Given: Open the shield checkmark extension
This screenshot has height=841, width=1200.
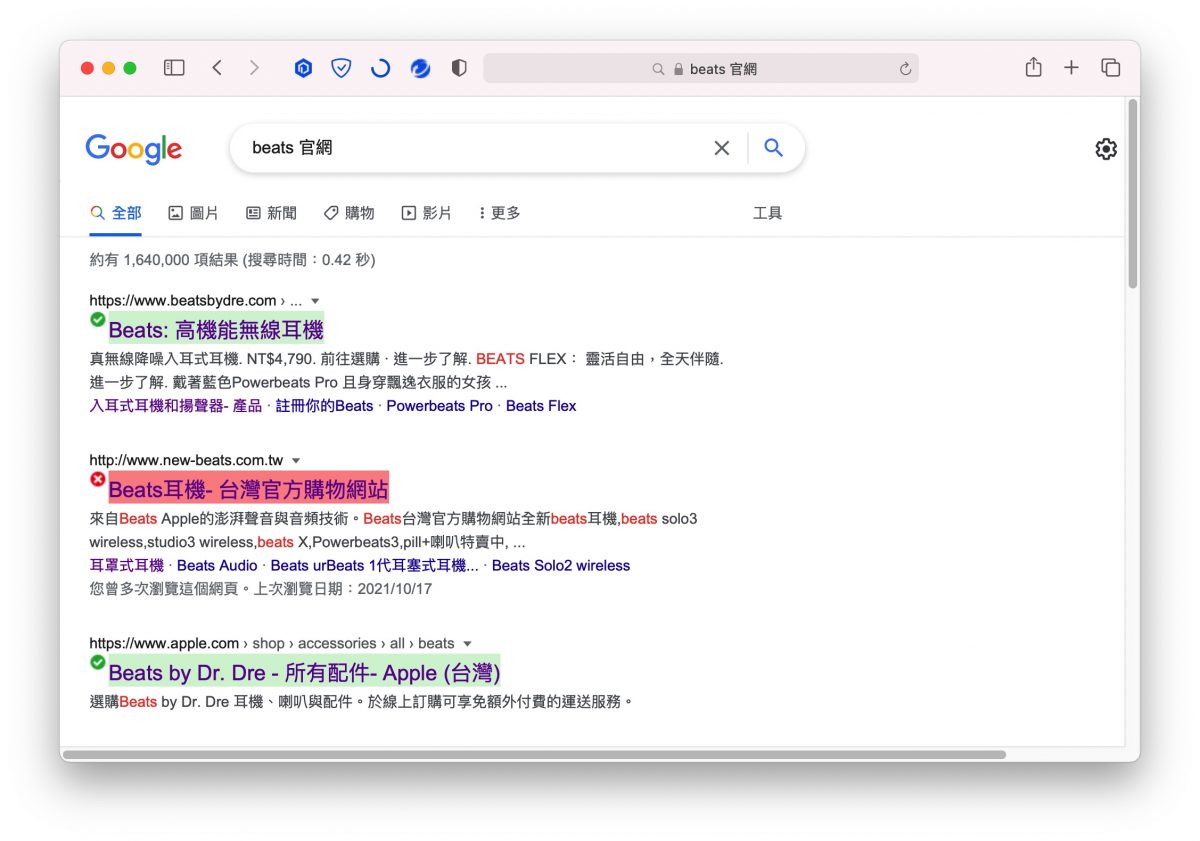Looking at the screenshot, I should click(341, 68).
